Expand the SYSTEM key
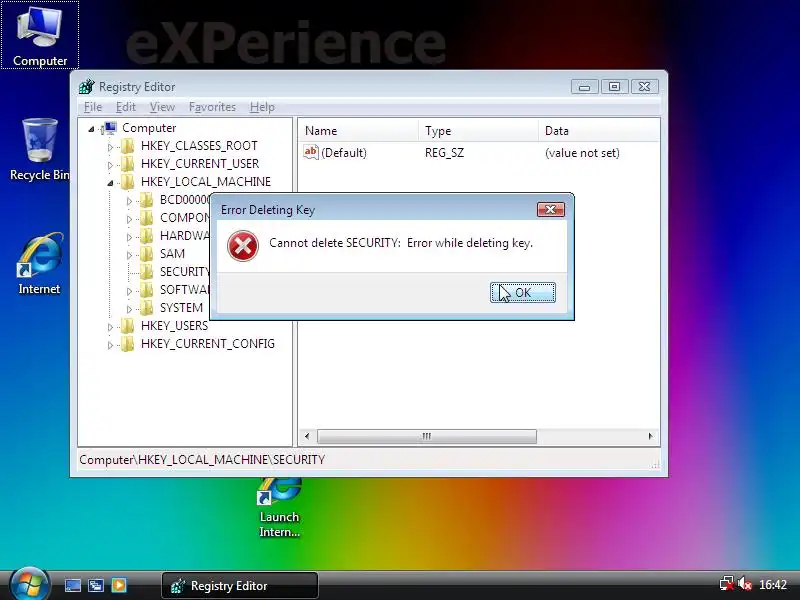The height and width of the screenshot is (600, 800). (x=129, y=309)
